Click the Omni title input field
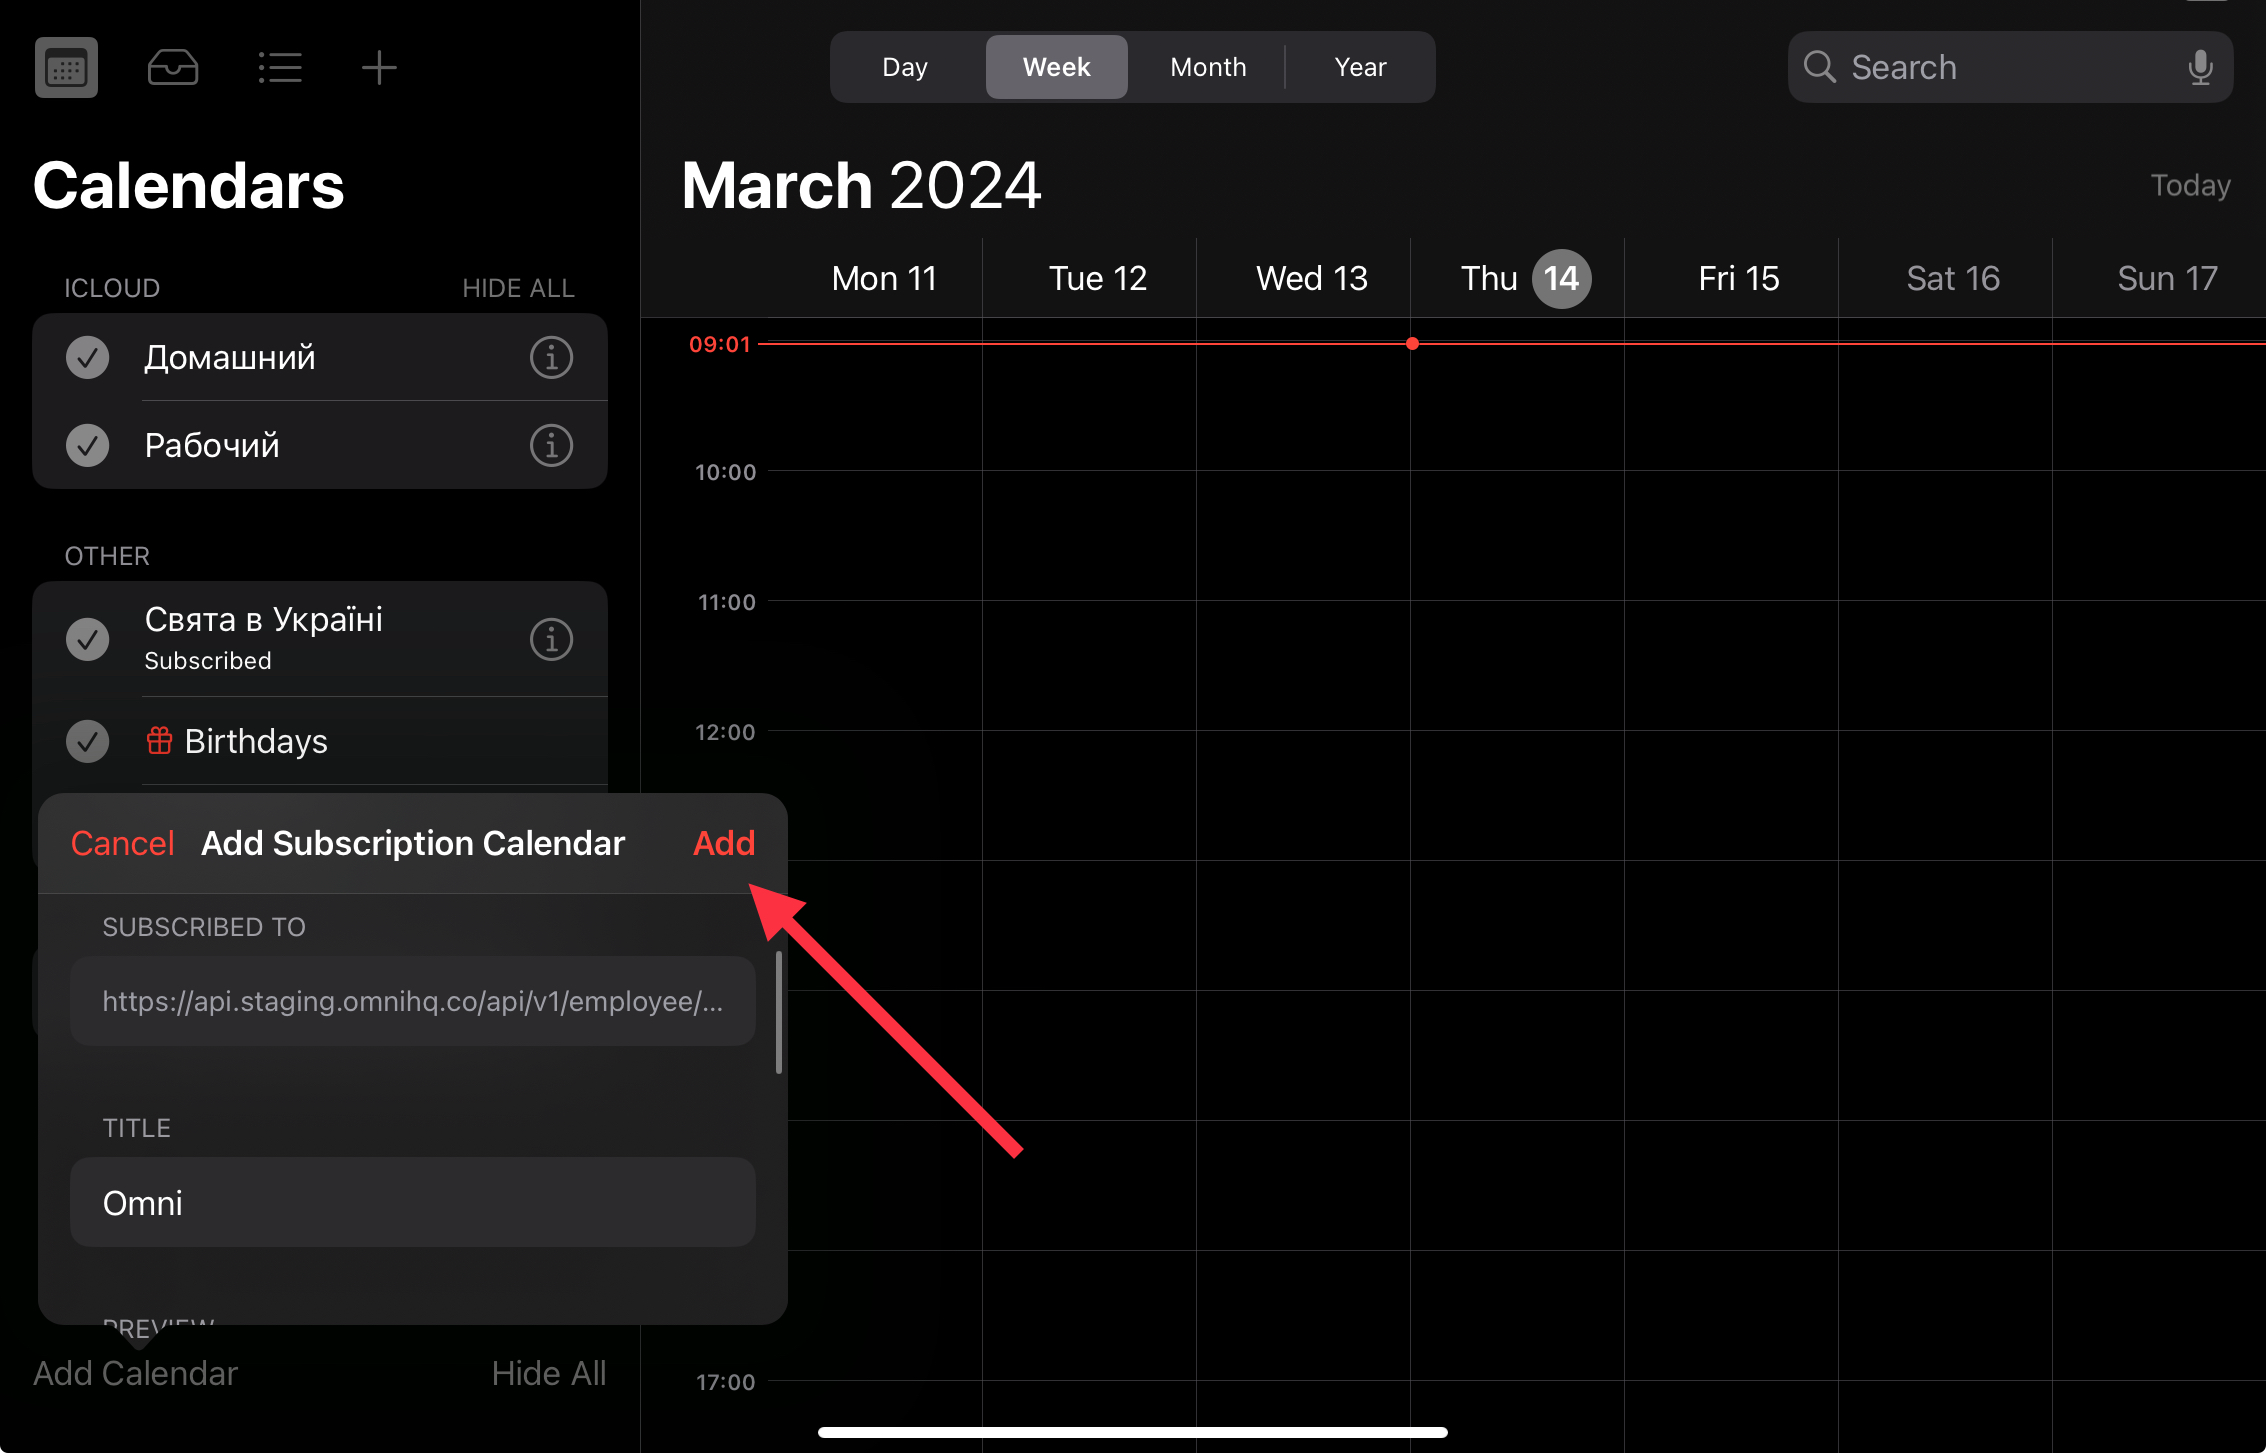Viewport: 2266px width, 1453px height. (x=412, y=1203)
